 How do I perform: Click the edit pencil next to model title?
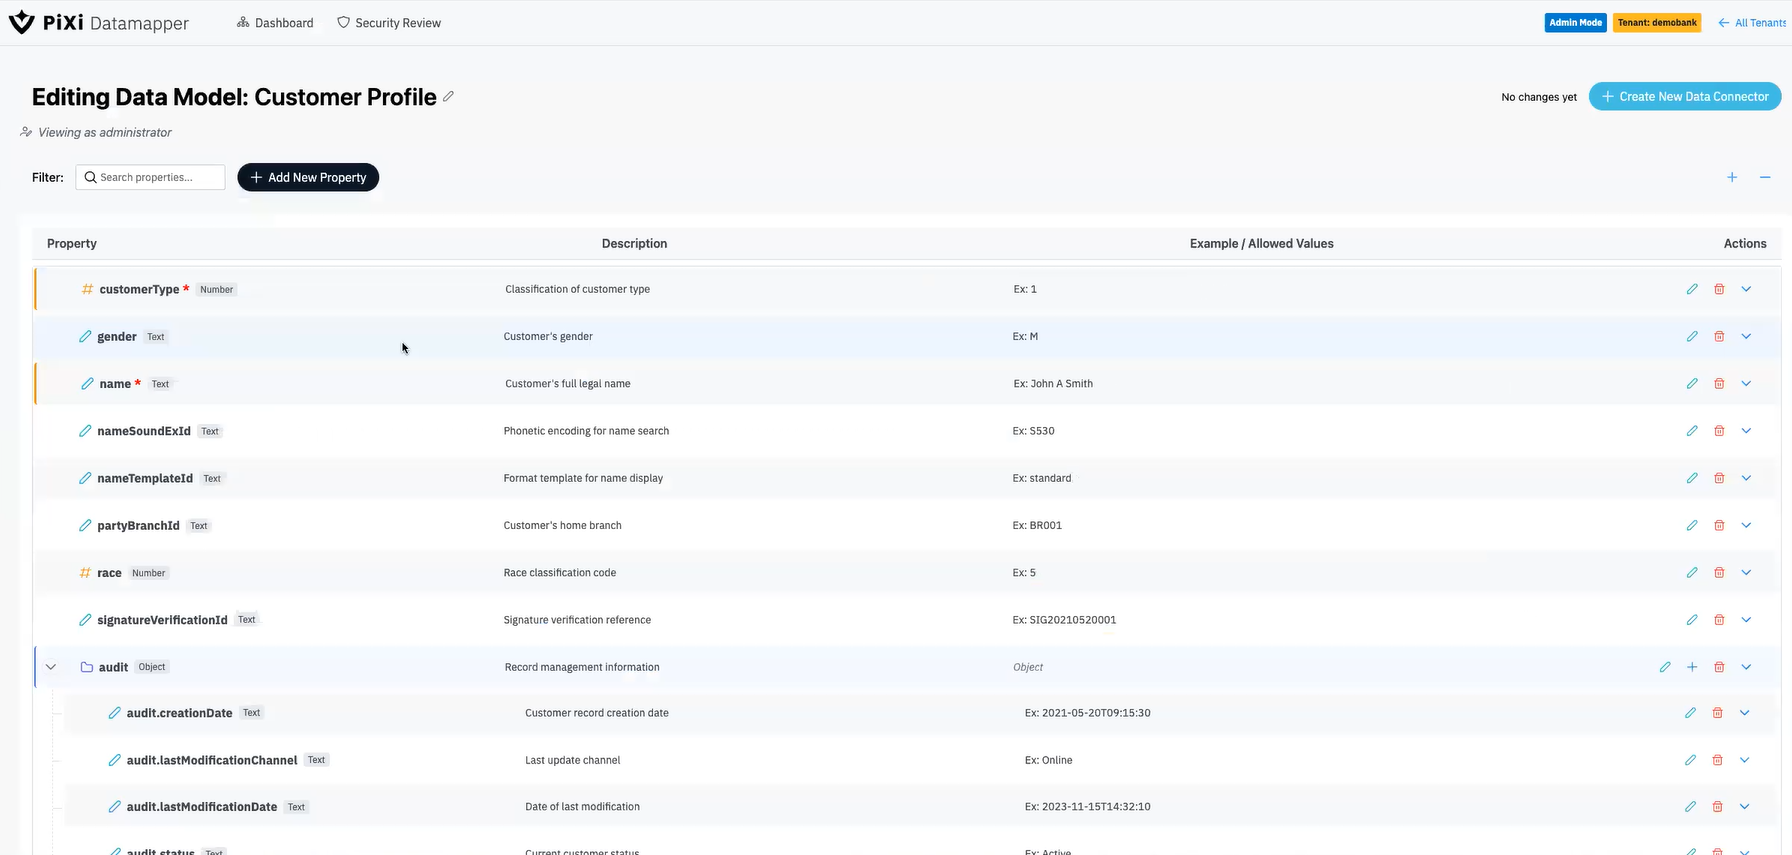point(449,96)
